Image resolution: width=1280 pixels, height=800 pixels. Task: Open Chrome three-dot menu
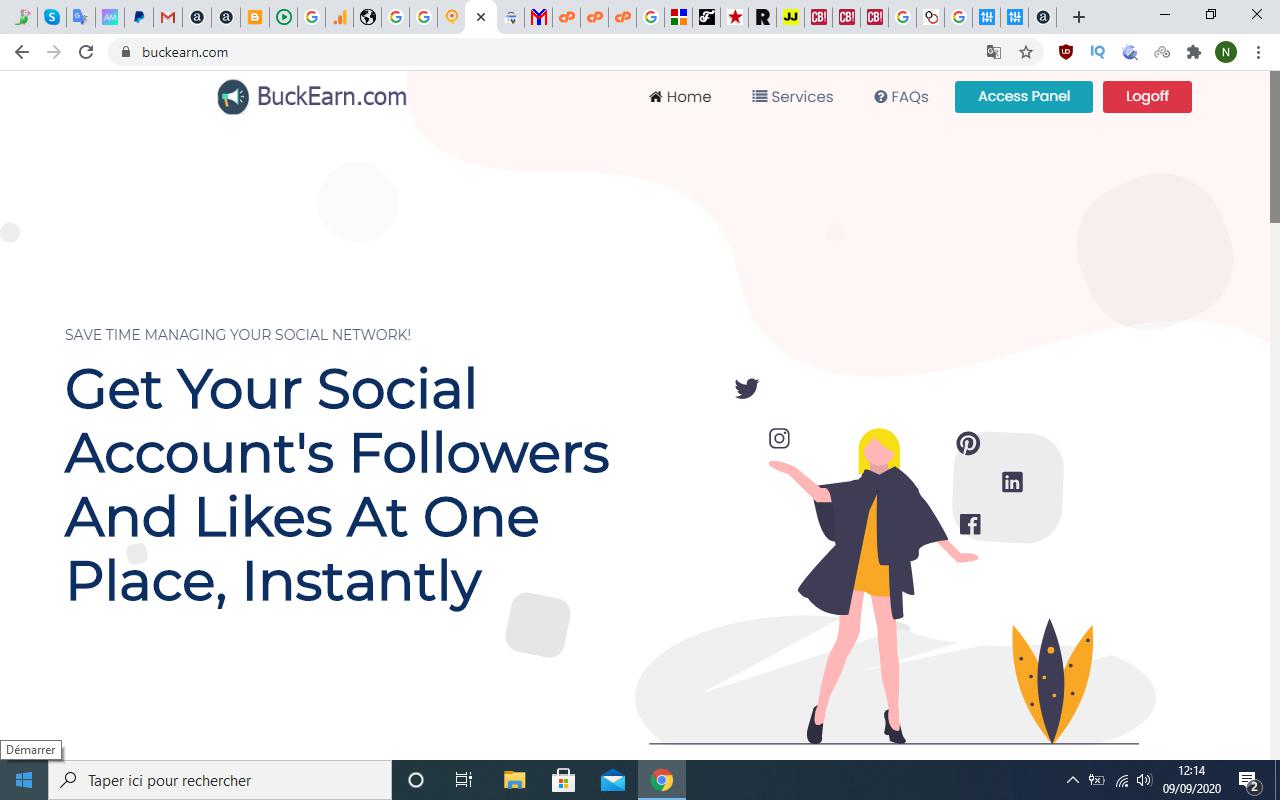1258,52
